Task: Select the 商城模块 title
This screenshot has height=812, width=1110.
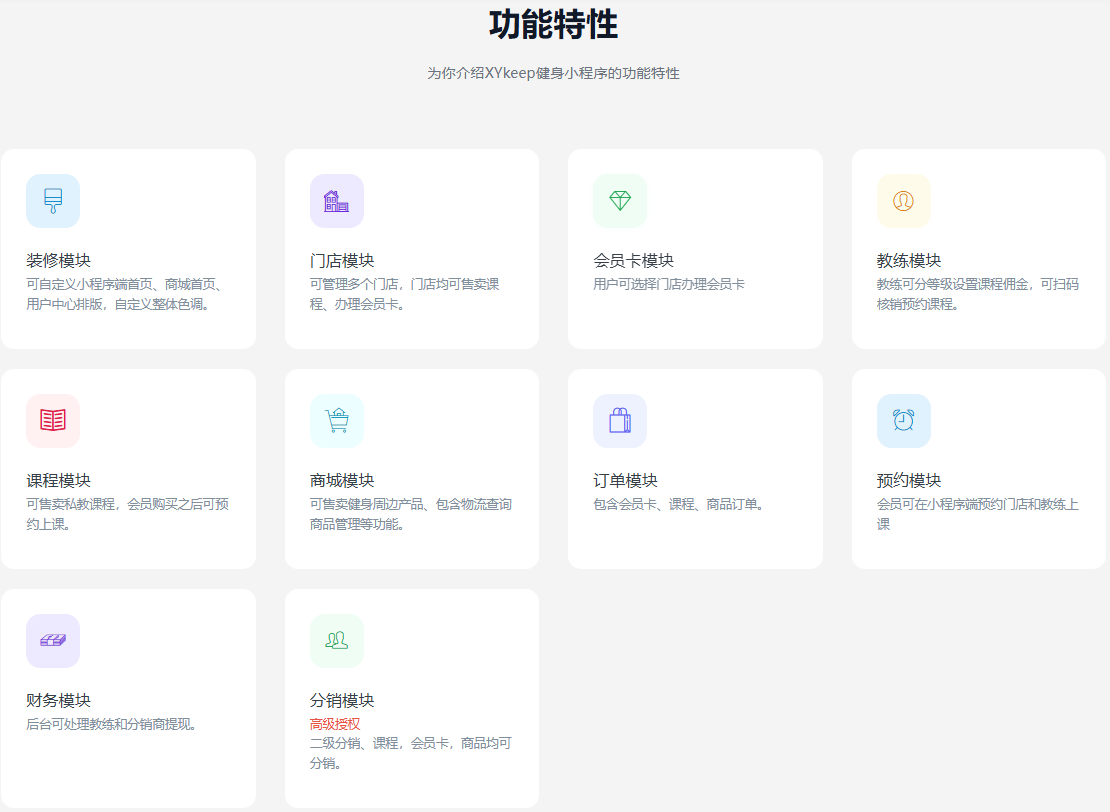Action: pos(342,481)
